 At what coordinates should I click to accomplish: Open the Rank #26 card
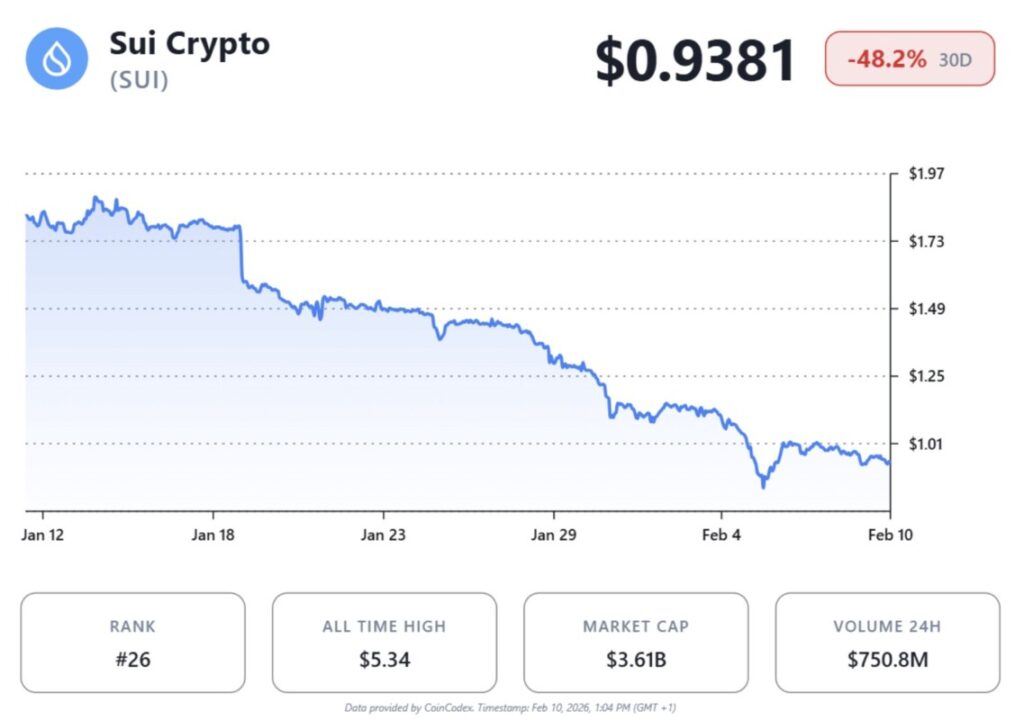tap(133, 642)
